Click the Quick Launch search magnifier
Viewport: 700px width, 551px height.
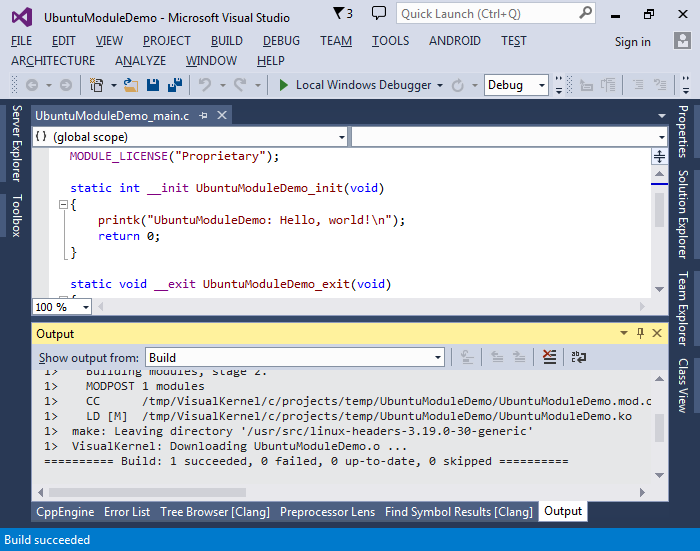585,13
